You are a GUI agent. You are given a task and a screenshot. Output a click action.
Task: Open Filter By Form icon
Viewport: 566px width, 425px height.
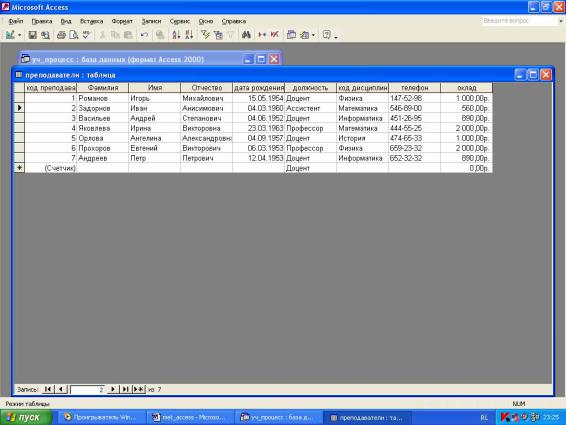(218, 35)
